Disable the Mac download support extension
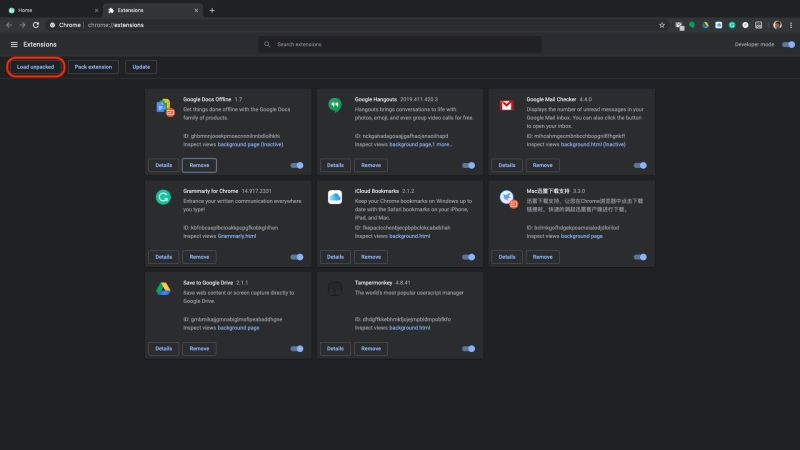 click(640, 257)
